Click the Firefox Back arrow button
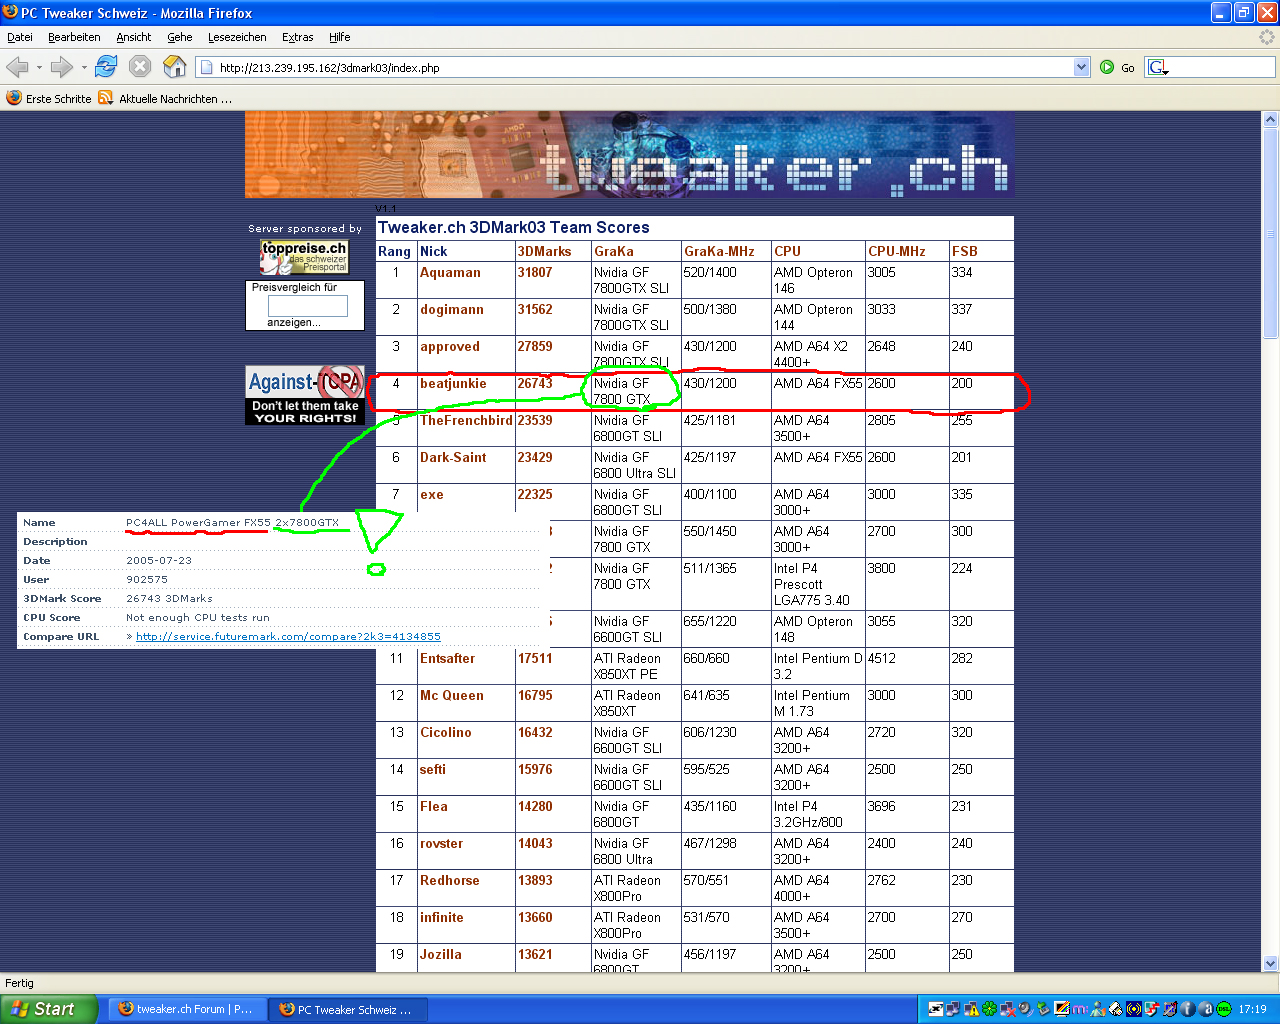The height and width of the screenshot is (1024, 1280). click(x=18, y=67)
